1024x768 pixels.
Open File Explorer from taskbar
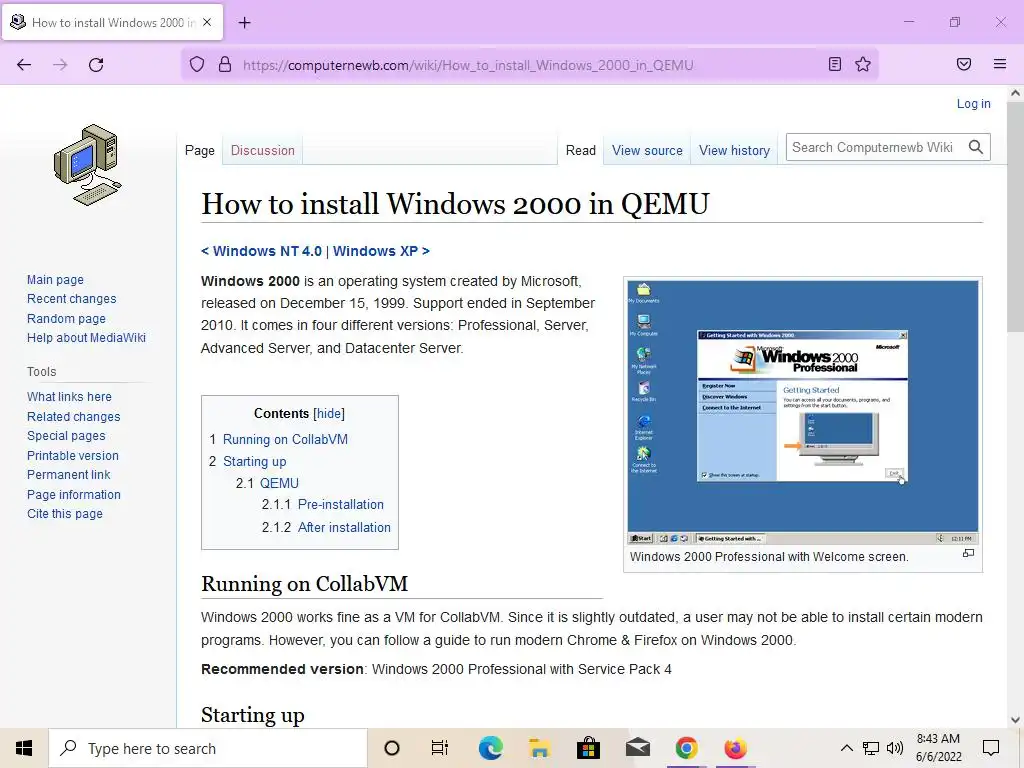(x=539, y=748)
